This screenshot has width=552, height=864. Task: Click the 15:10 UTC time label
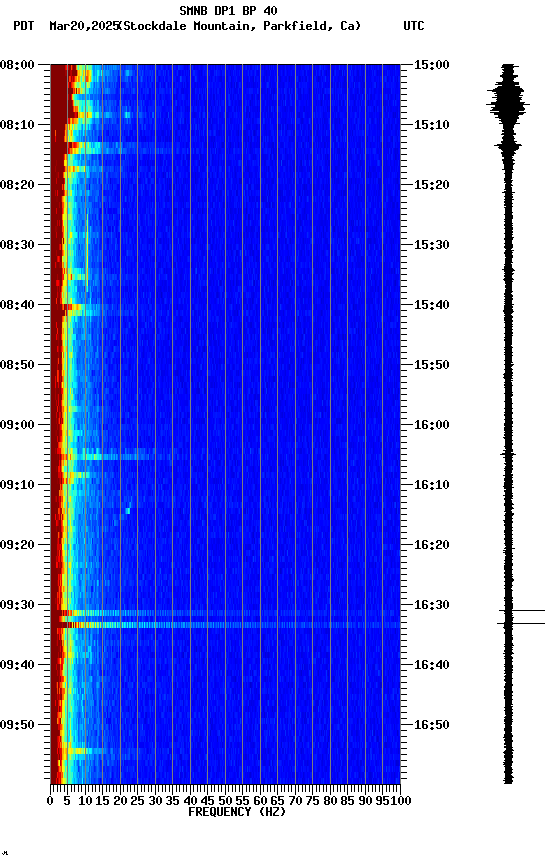coord(432,125)
